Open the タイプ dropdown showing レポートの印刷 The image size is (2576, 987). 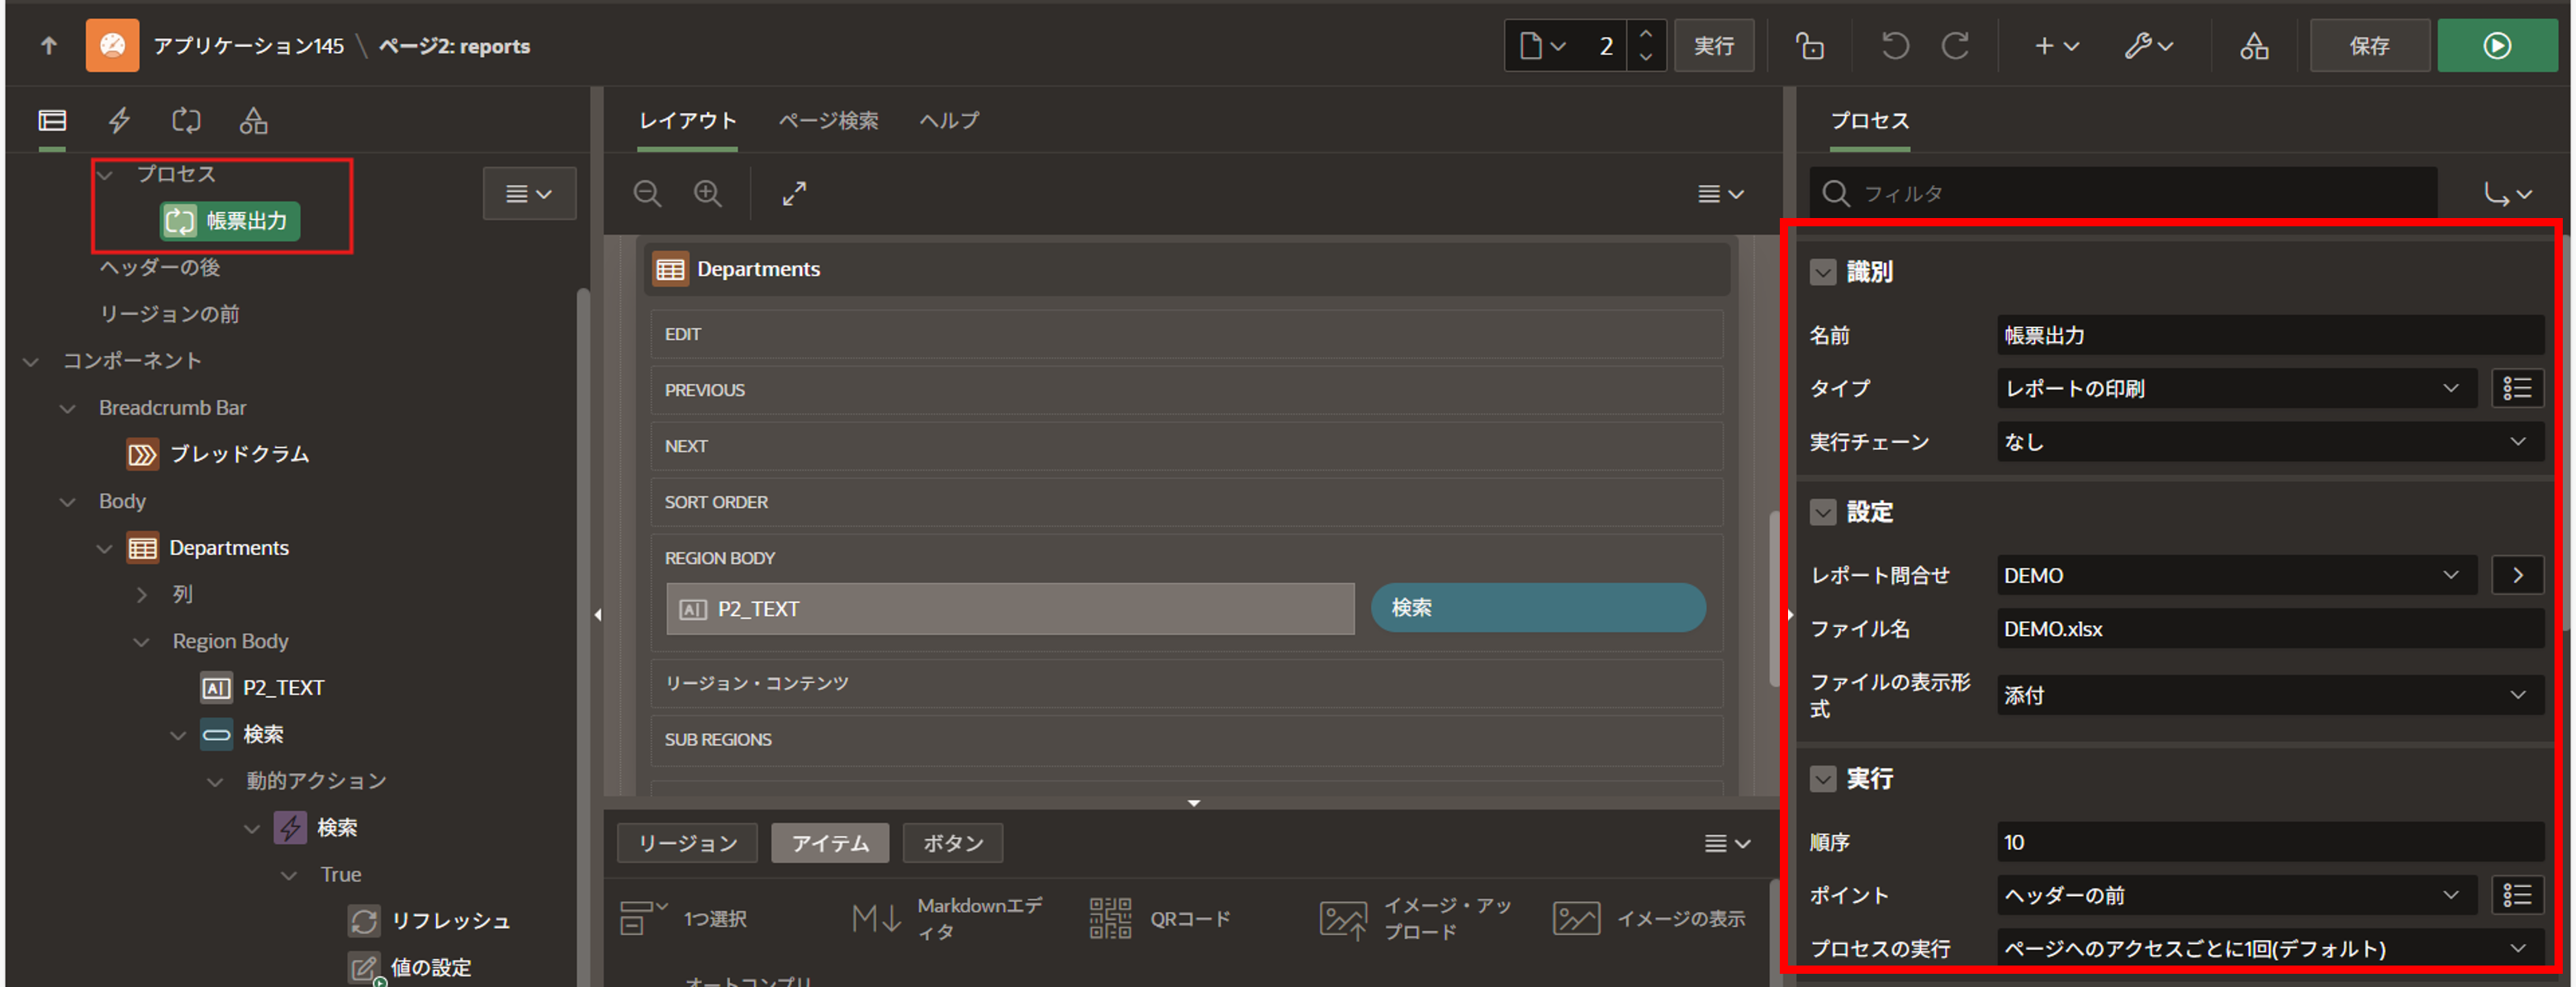[2234, 388]
